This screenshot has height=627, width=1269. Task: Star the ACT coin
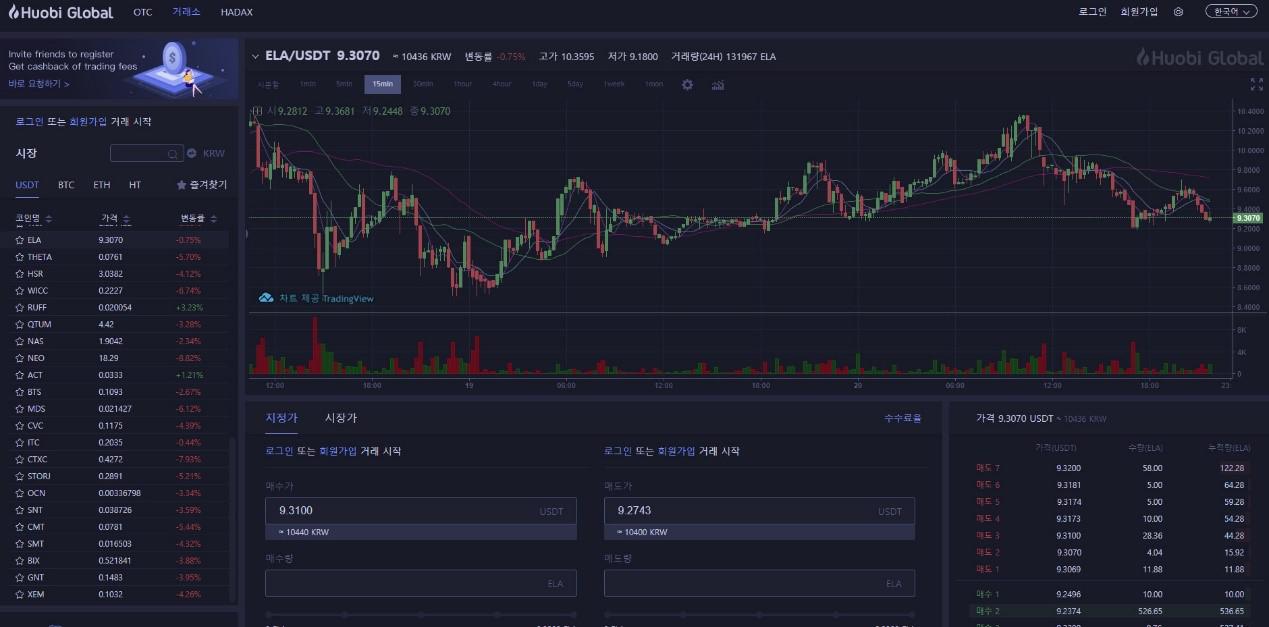coord(19,375)
